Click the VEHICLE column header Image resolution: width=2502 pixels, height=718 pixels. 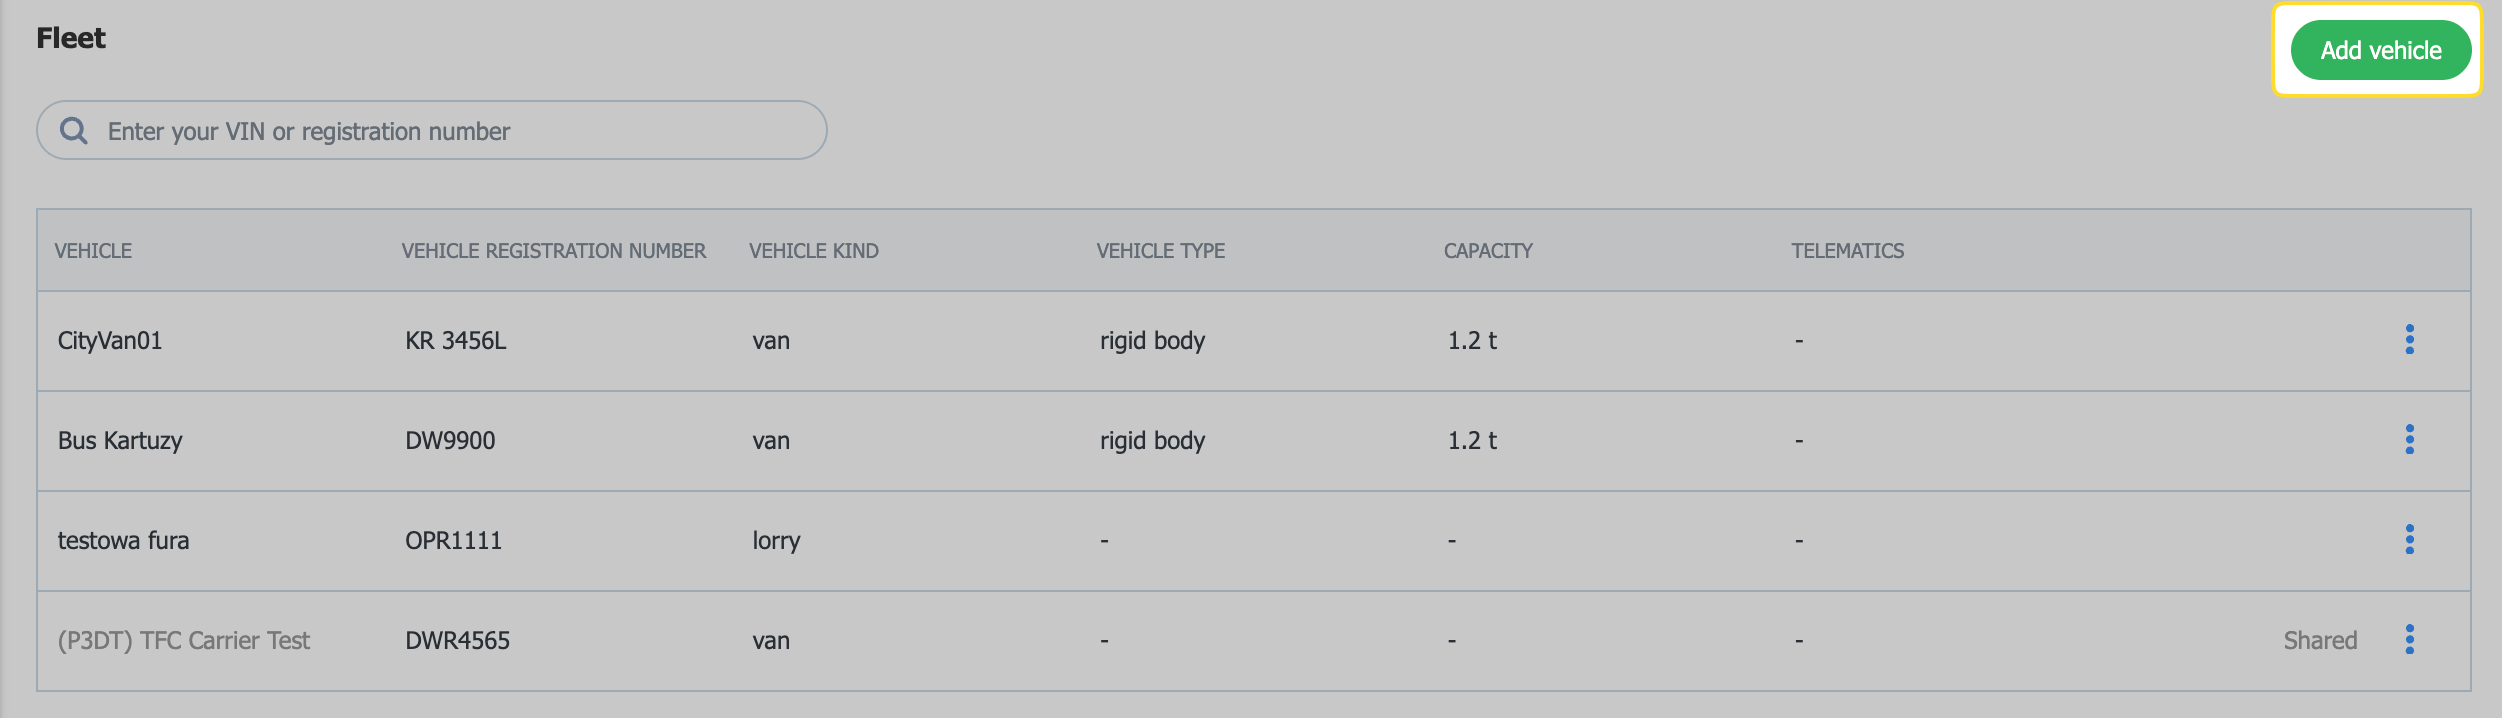coord(93,251)
